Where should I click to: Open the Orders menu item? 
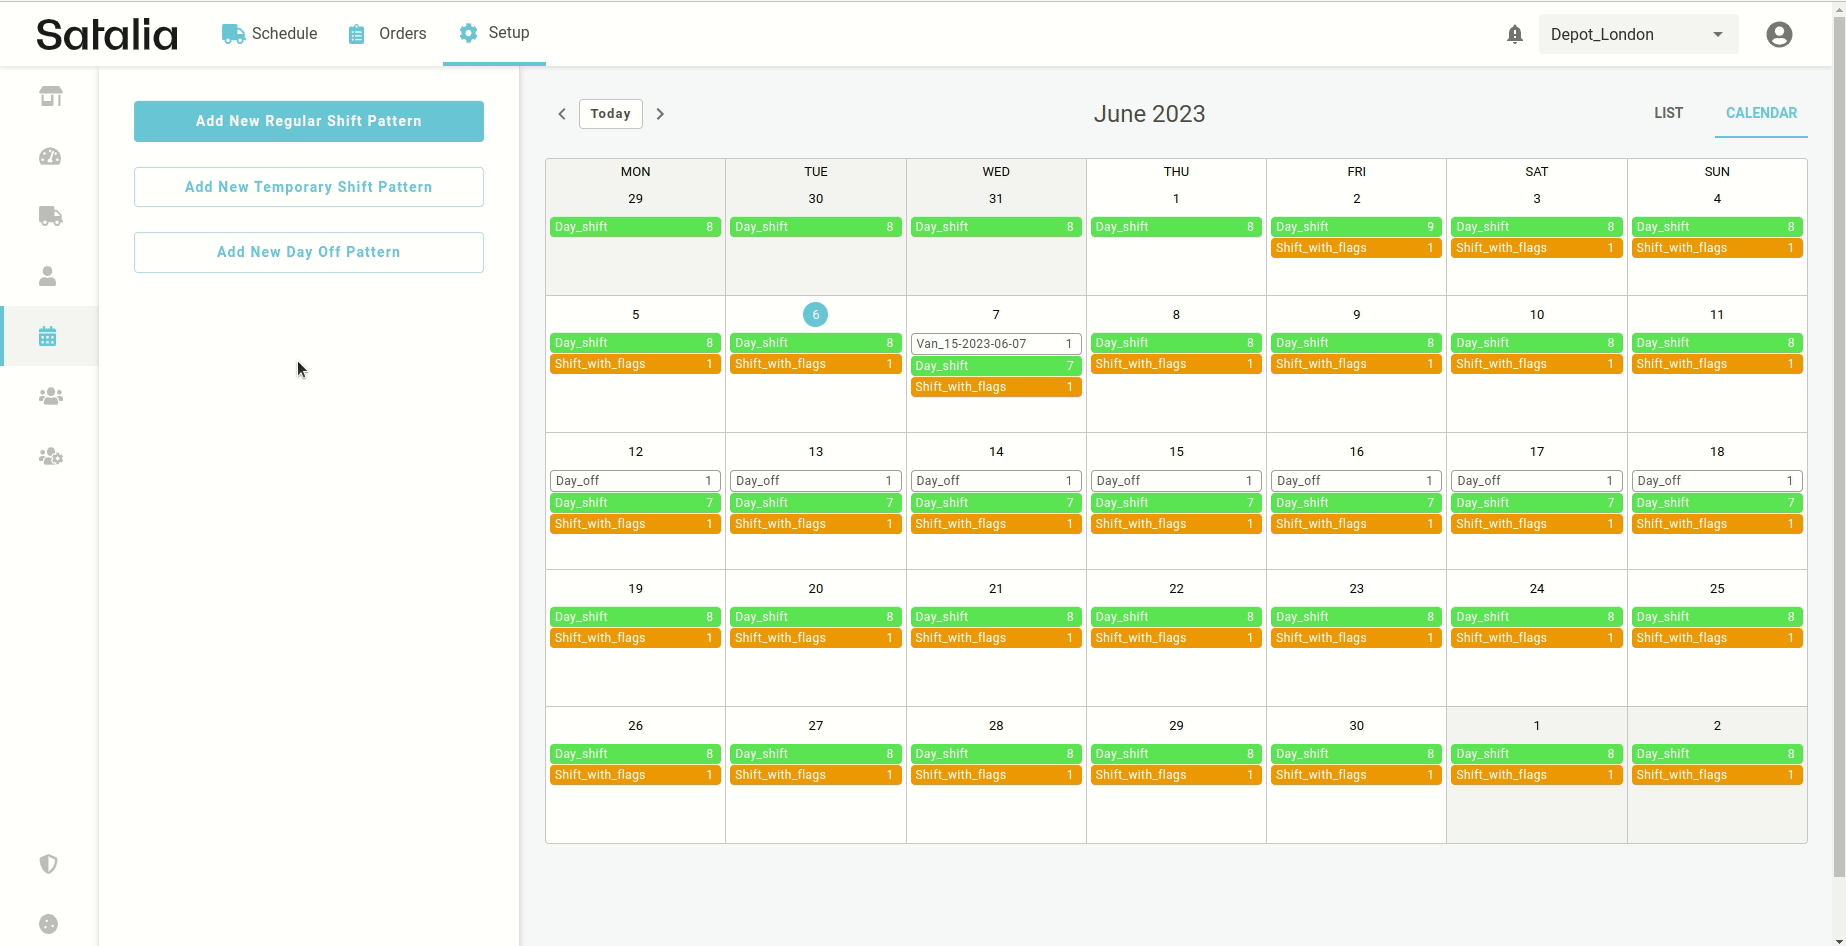[387, 34]
